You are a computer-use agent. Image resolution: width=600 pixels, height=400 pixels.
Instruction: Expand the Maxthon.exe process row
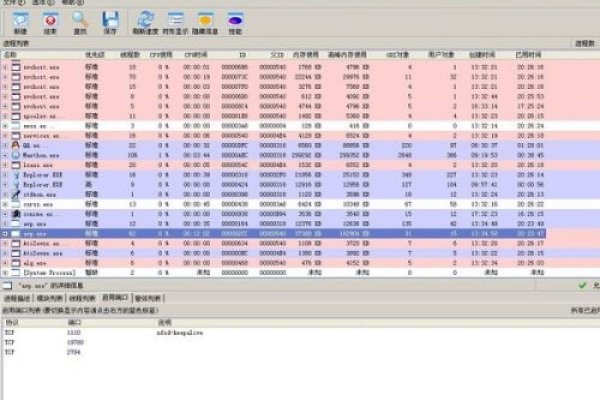tap(5, 154)
